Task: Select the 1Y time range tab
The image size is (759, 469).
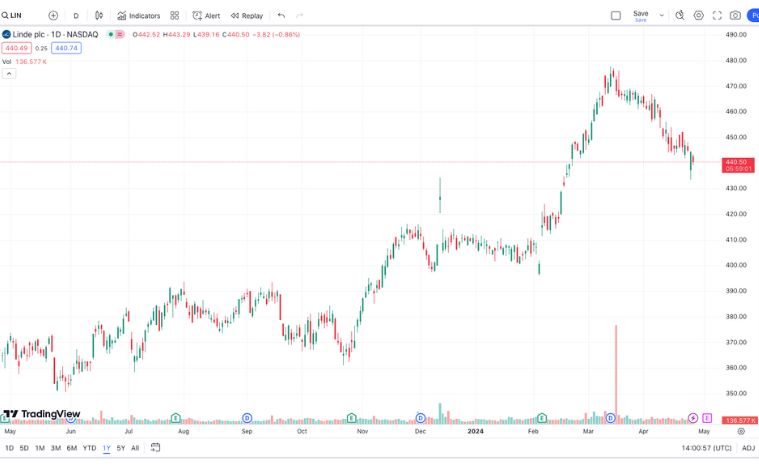Action: [x=106, y=448]
